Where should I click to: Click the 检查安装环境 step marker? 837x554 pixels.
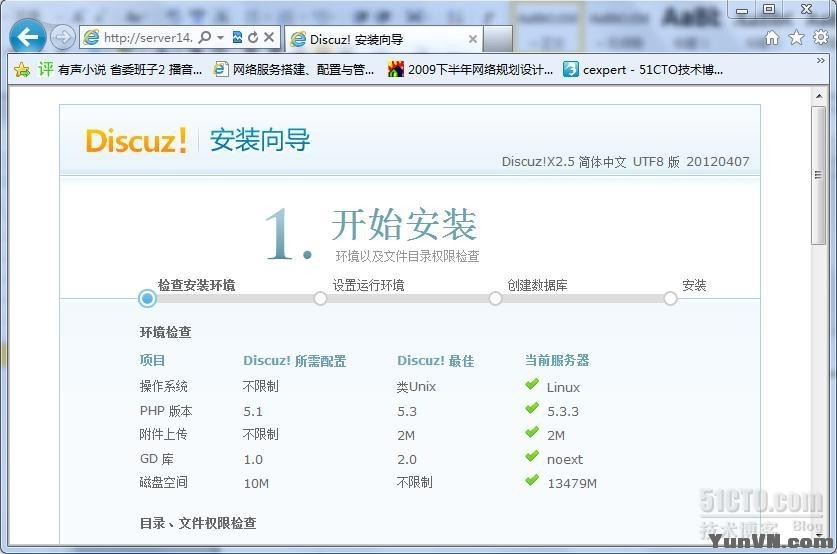point(147,298)
